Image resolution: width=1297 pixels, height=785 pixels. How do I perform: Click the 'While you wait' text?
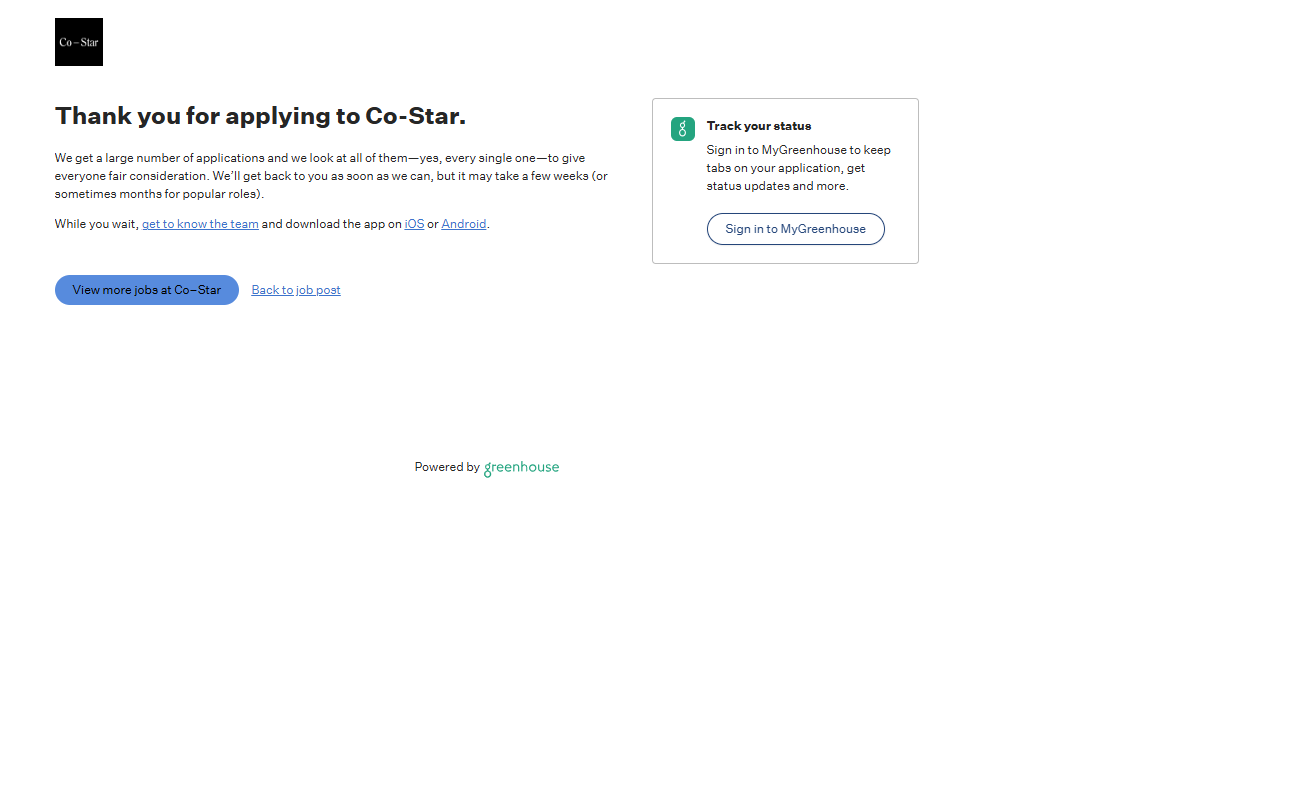click(96, 224)
